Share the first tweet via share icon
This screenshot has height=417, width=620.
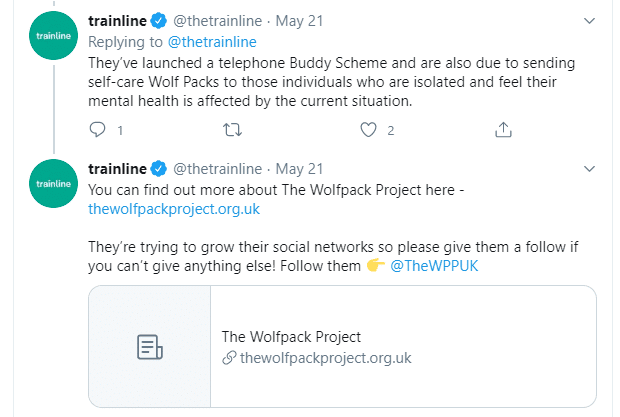[503, 130]
